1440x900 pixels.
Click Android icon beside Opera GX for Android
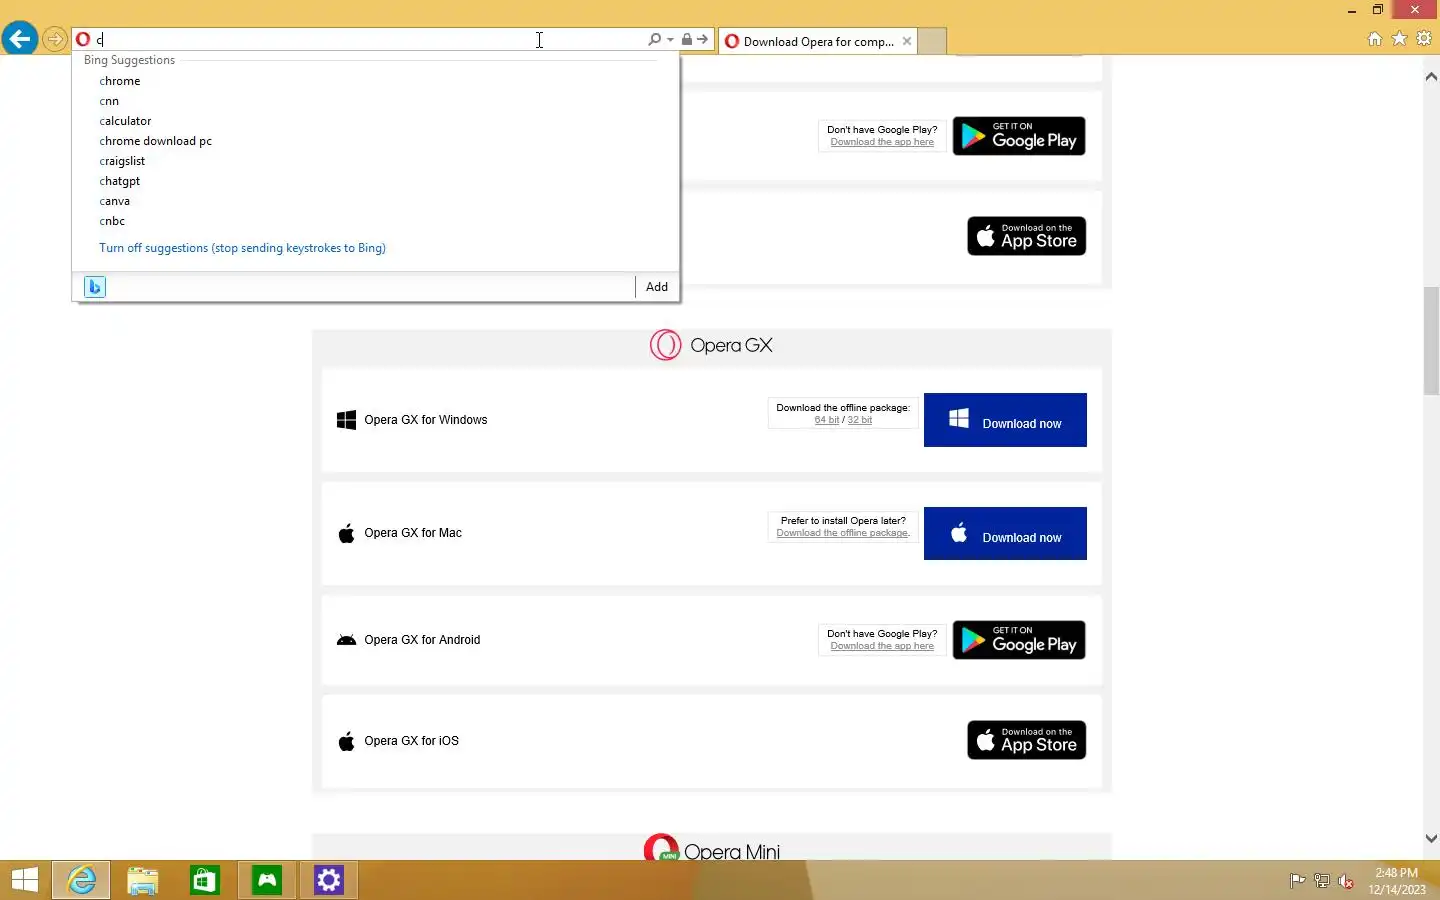(x=347, y=640)
